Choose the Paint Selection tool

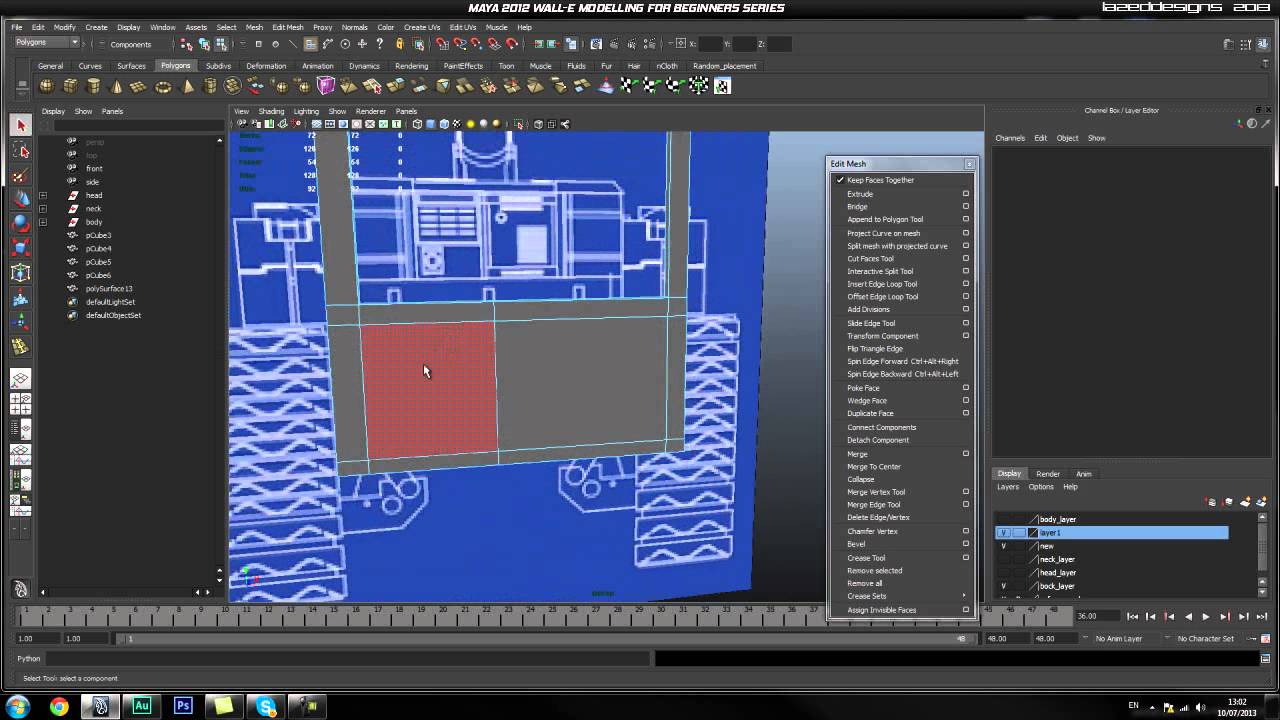click(x=20, y=175)
